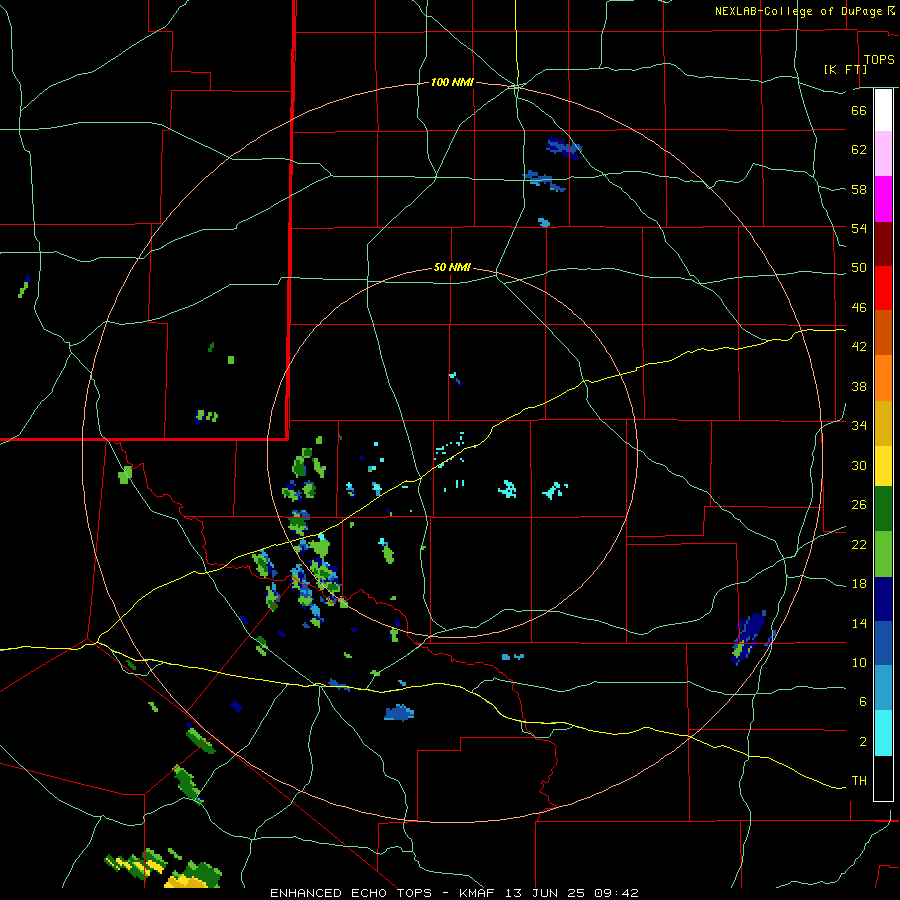Select the '54' legend value

859,228
